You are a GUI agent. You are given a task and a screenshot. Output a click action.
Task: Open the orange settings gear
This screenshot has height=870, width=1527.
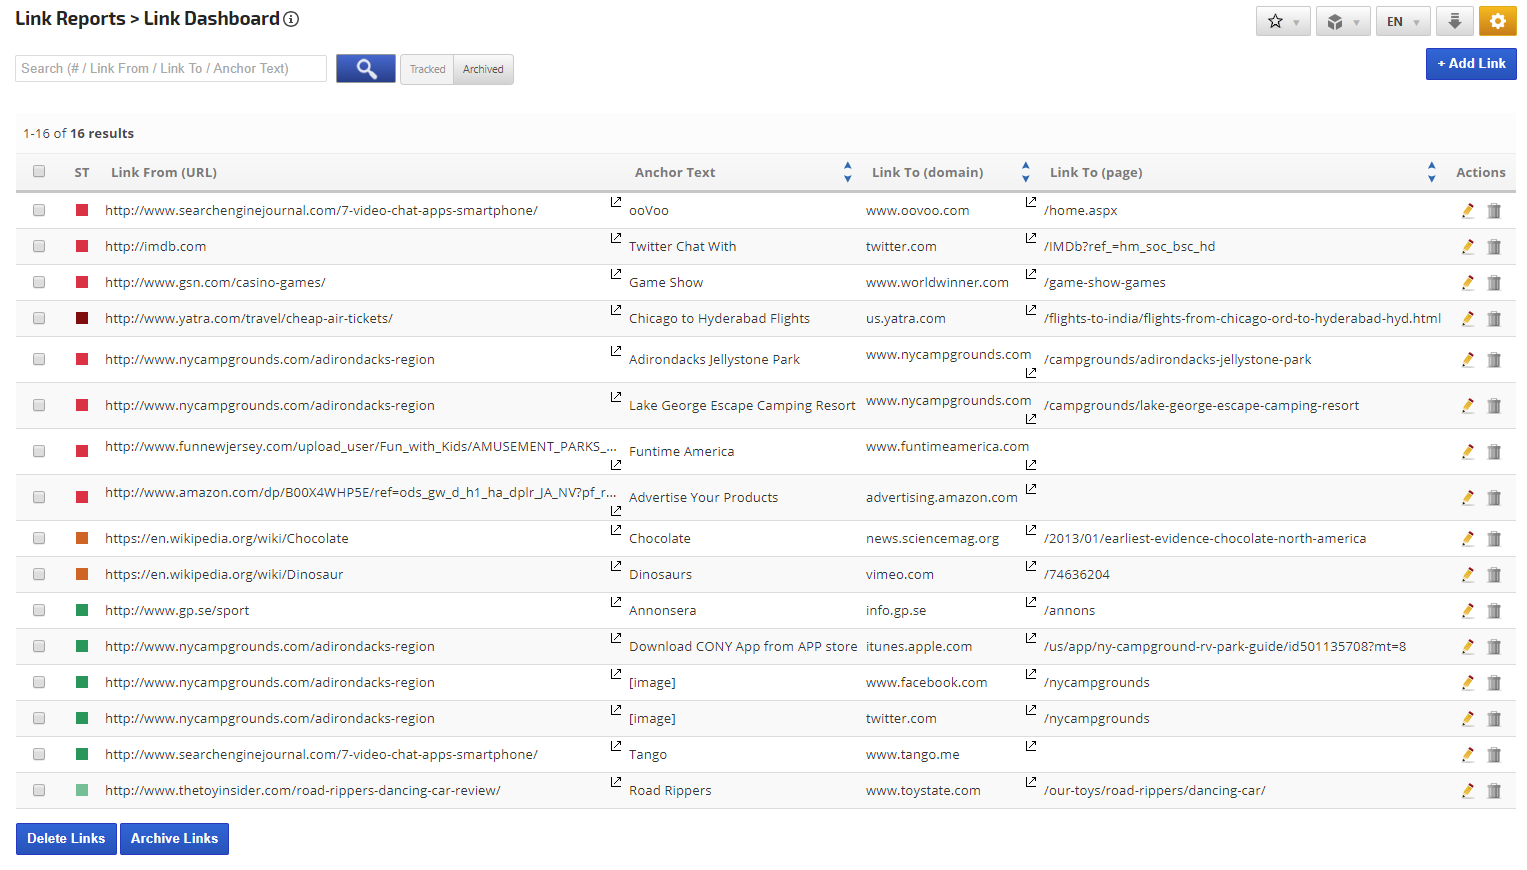click(x=1497, y=21)
